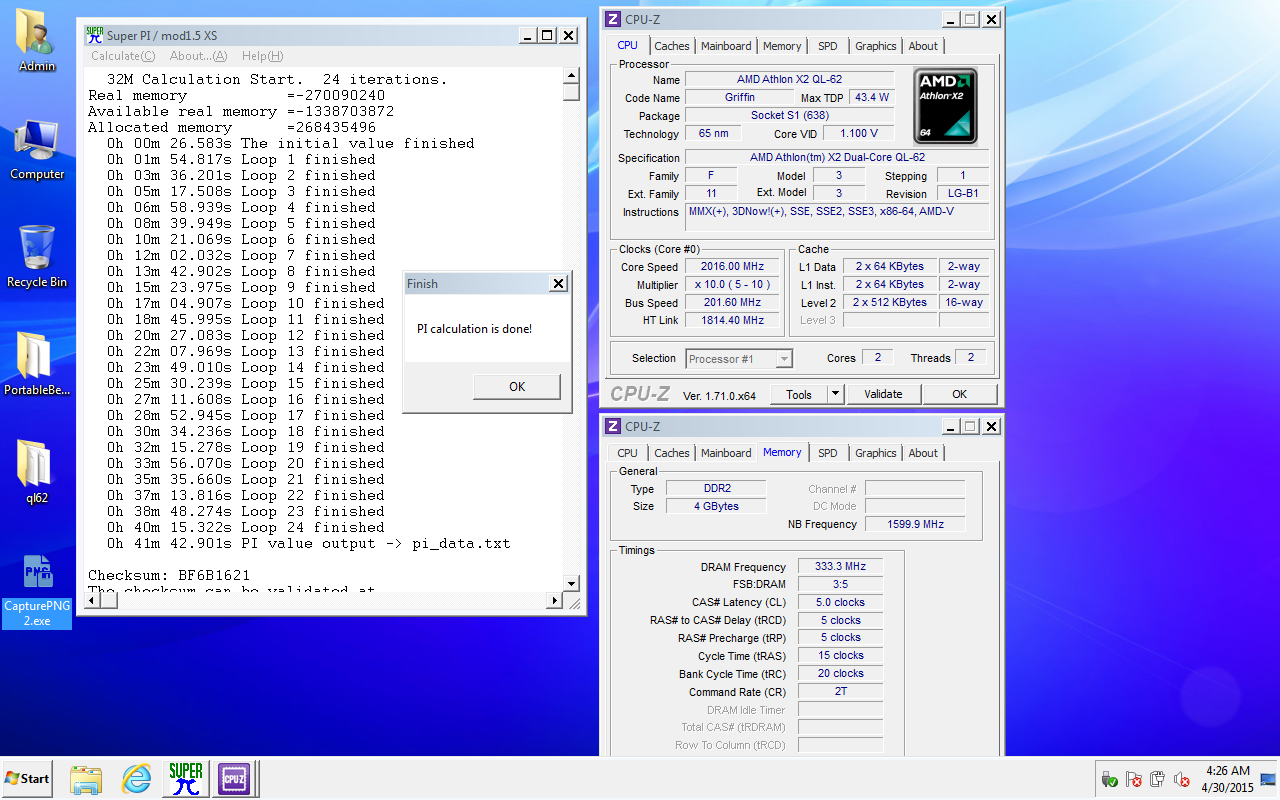Click the Command Rate value 2T
Viewport: 1280px width, 800px height.
[840, 692]
